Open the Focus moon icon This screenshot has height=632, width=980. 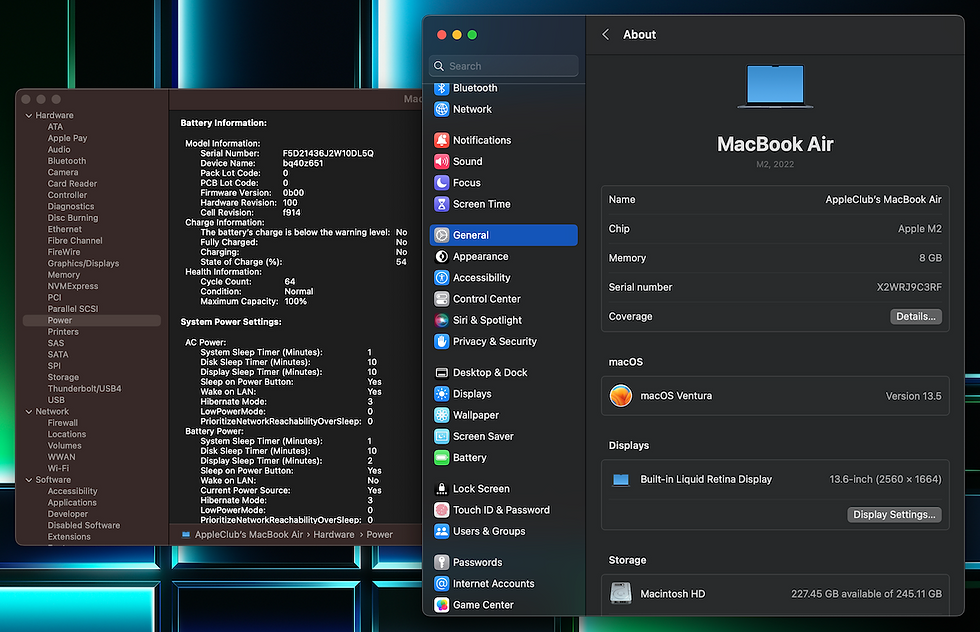pyautogui.click(x=442, y=183)
